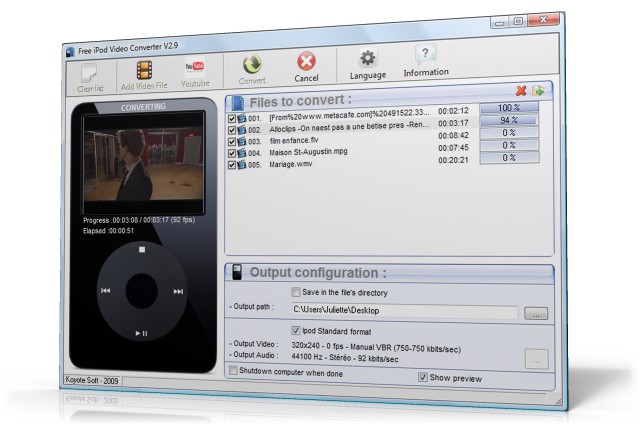640x425 pixels.
Task: Click next track on iPod wheel
Action: (178, 291)
